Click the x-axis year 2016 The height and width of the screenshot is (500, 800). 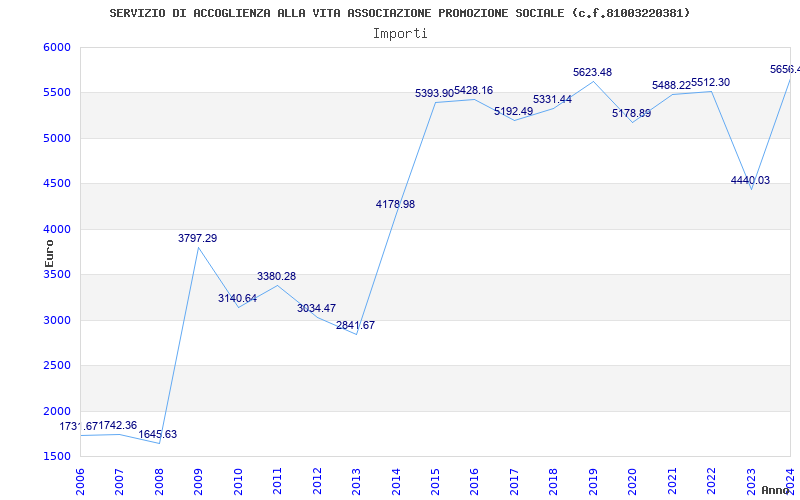pyautogui.click(x=474, y=482)
